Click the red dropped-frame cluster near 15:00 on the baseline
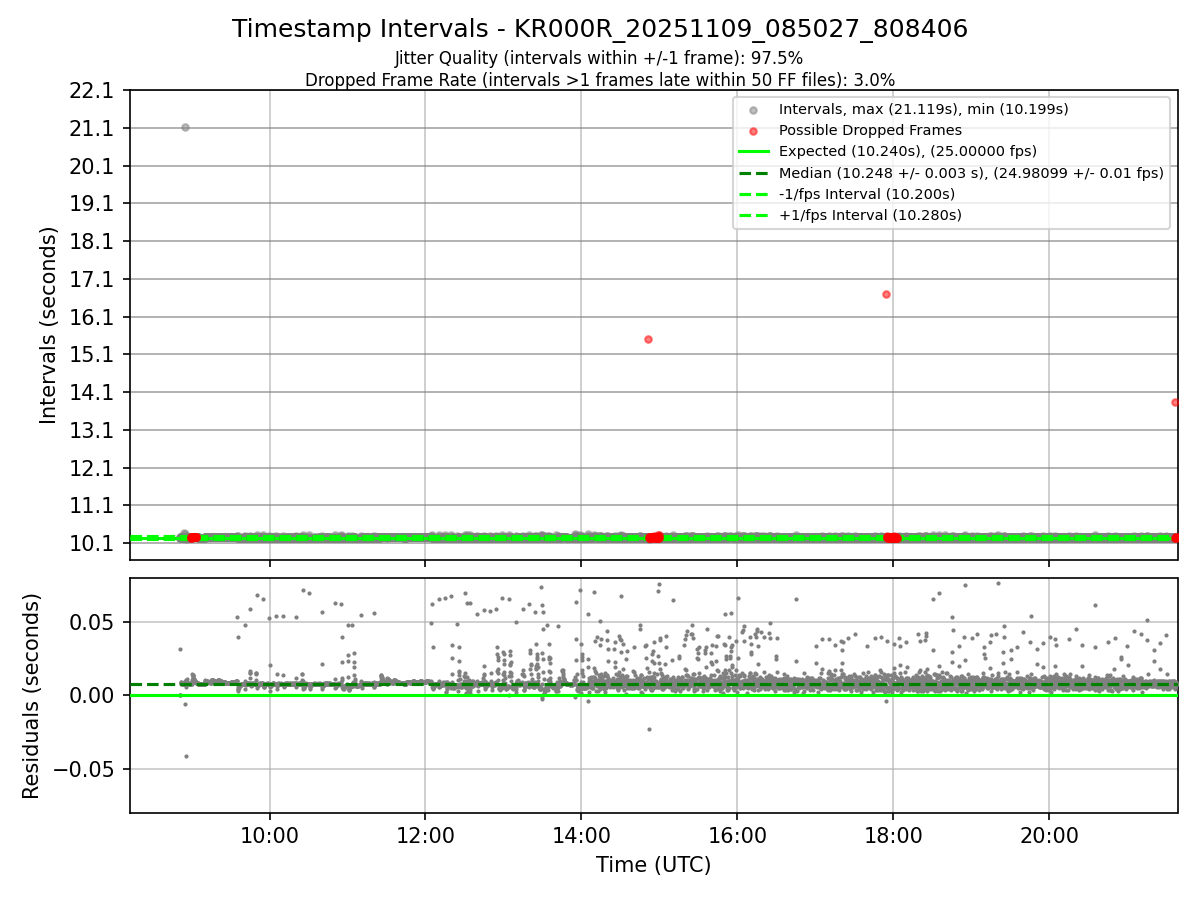 coord(654,537)
